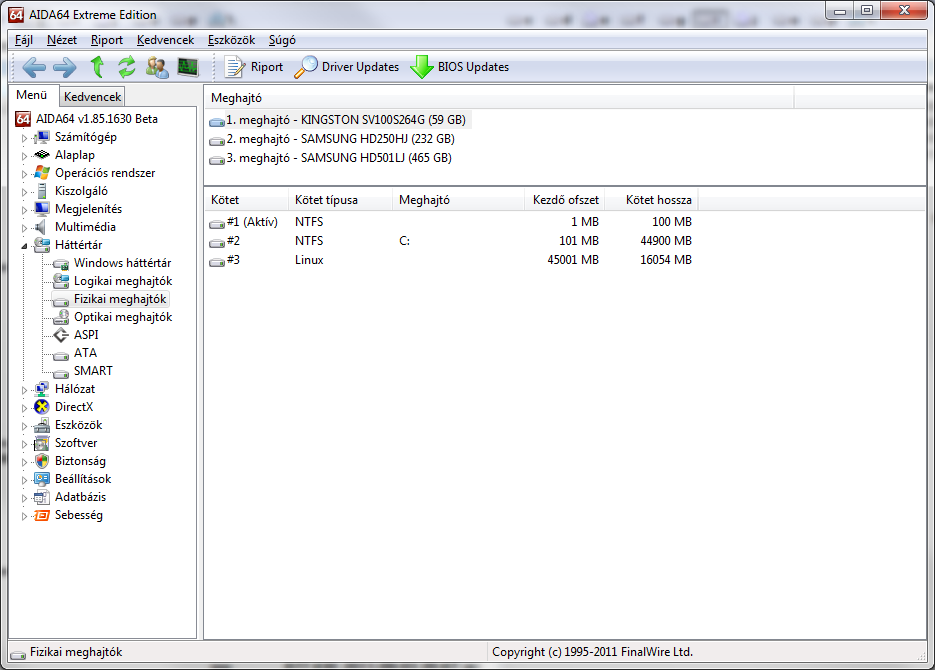Expand the Operációs rendszer node
The height and width of the screenshot is (670, 935).
(24, 174)
